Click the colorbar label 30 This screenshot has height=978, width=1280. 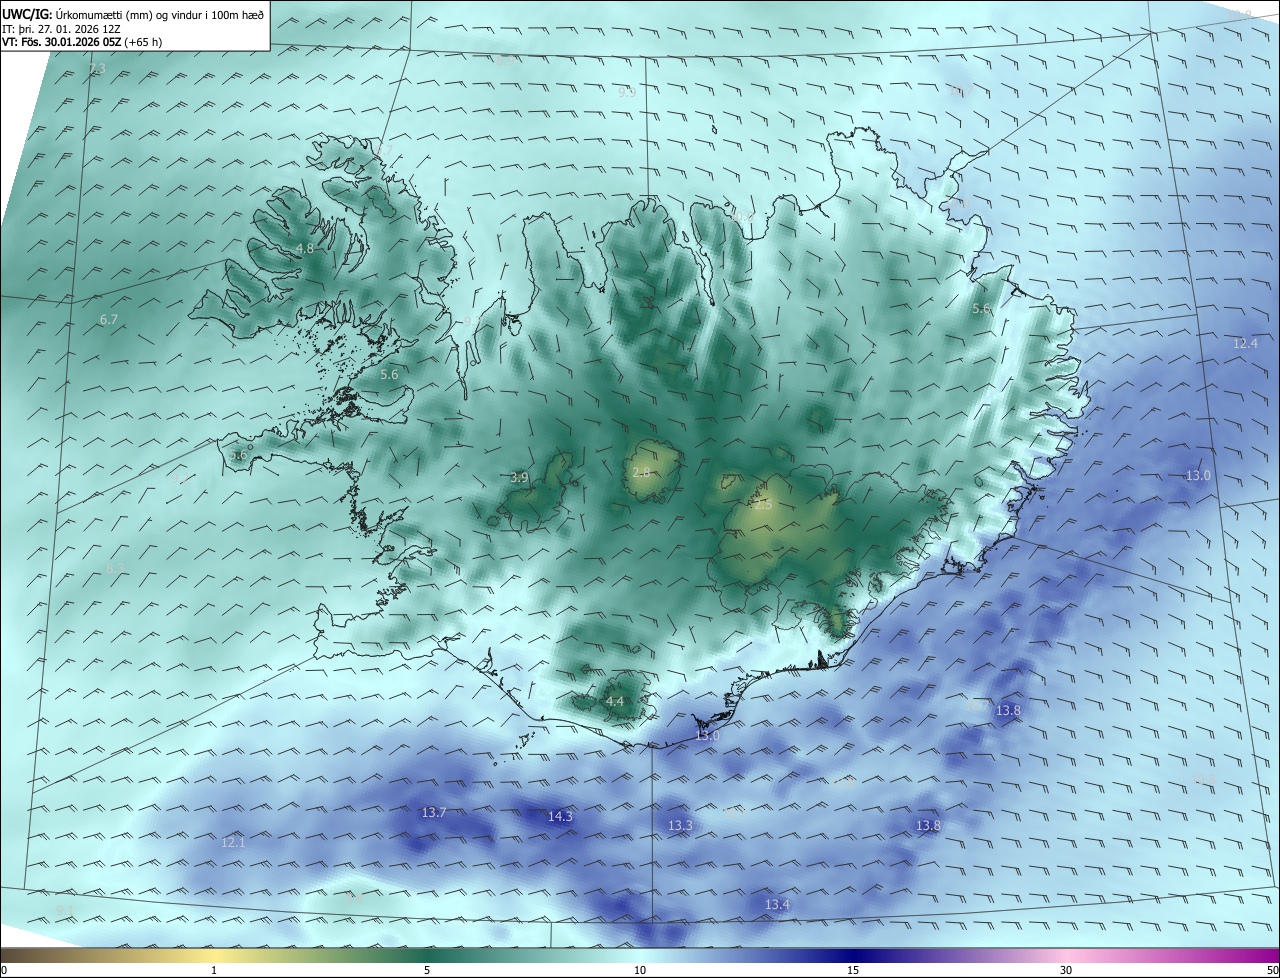1066,970
